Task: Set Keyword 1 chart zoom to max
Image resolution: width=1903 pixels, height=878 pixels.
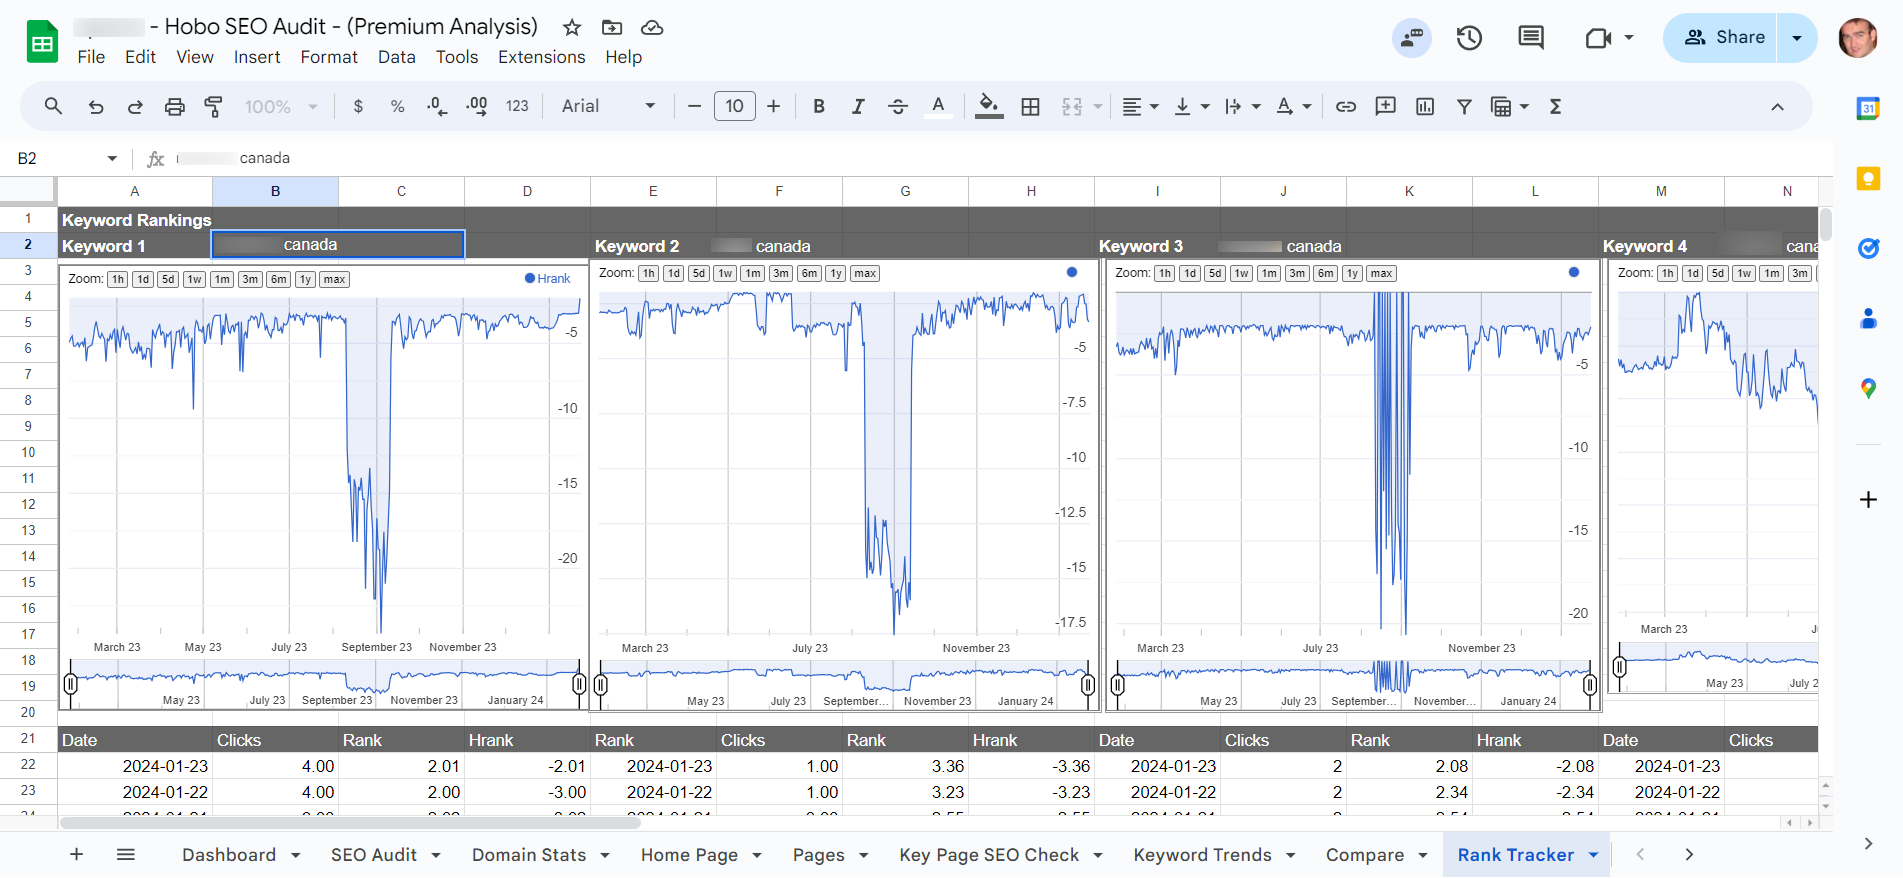Action: pyautogui.click(x=334, y=280)
